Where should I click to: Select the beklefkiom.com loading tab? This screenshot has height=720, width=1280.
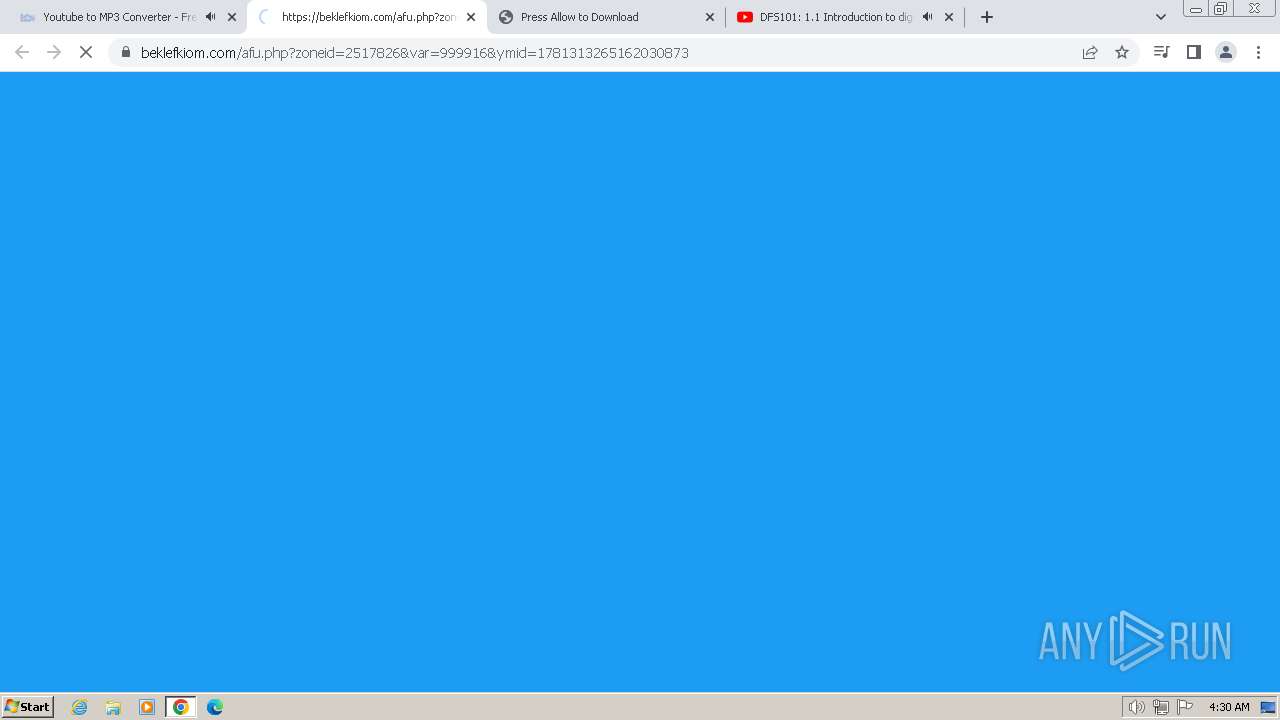[x=358, y=17]
